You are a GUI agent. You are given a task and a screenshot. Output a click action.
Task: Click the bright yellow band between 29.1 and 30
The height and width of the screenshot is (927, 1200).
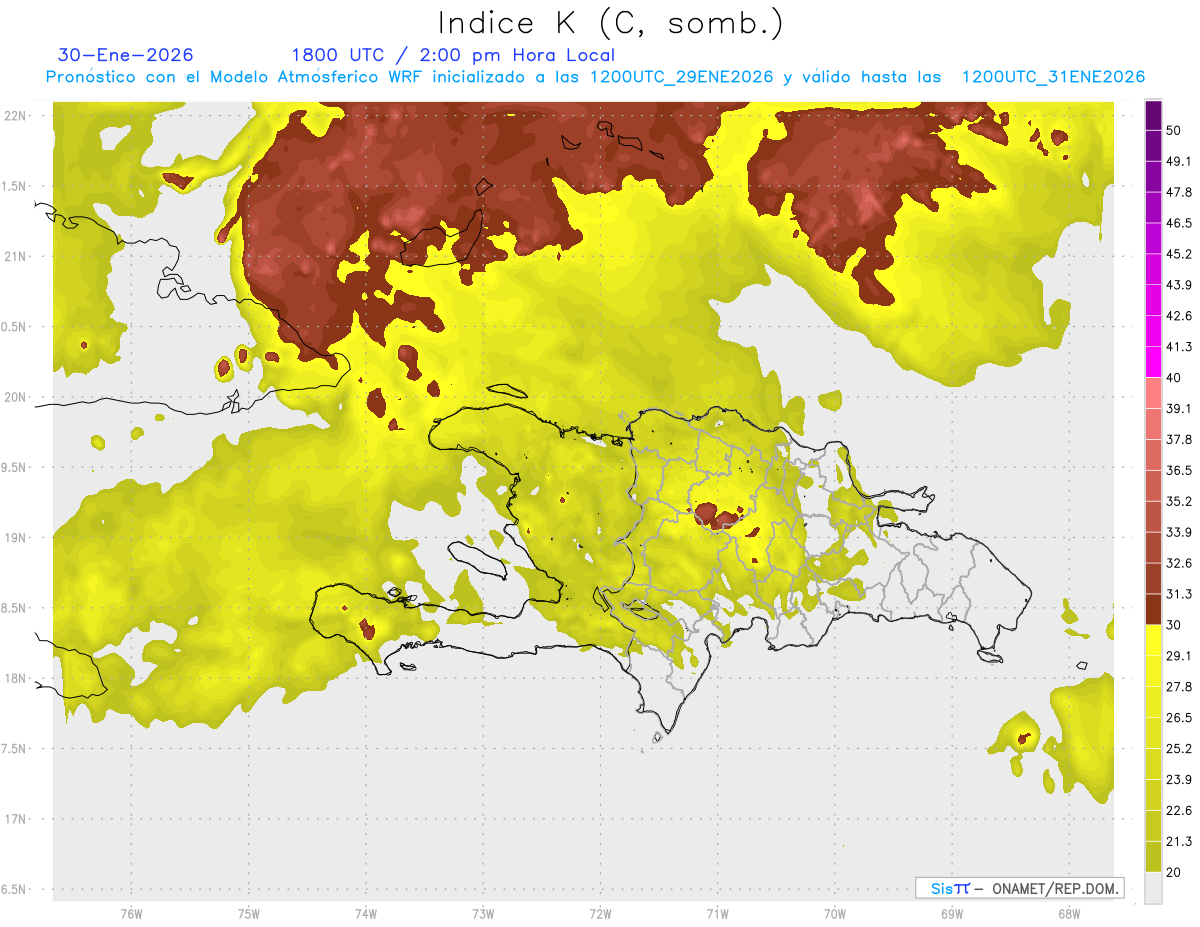[1154, 640]
